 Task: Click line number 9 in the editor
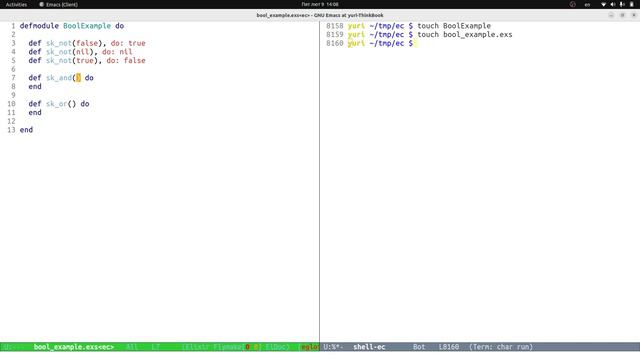pyautogui.click(x=13, y=95)
